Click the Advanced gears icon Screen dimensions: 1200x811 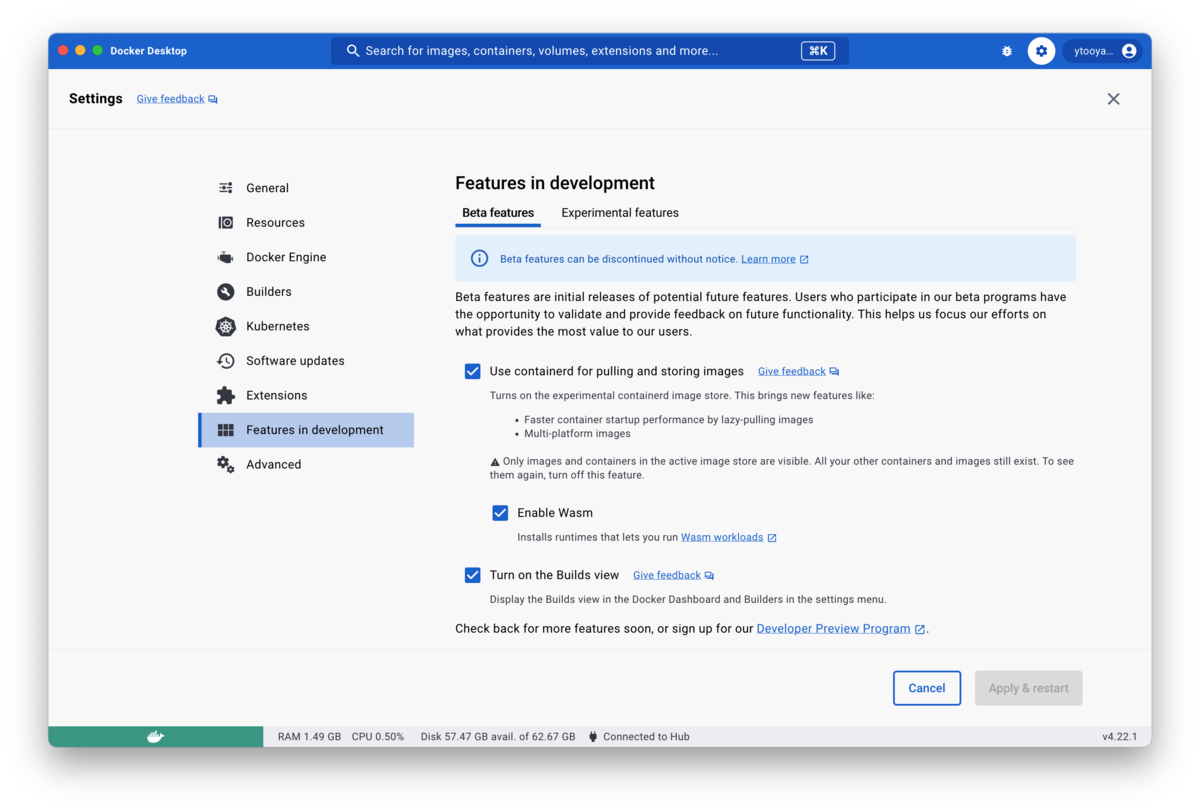click(226, 464)
